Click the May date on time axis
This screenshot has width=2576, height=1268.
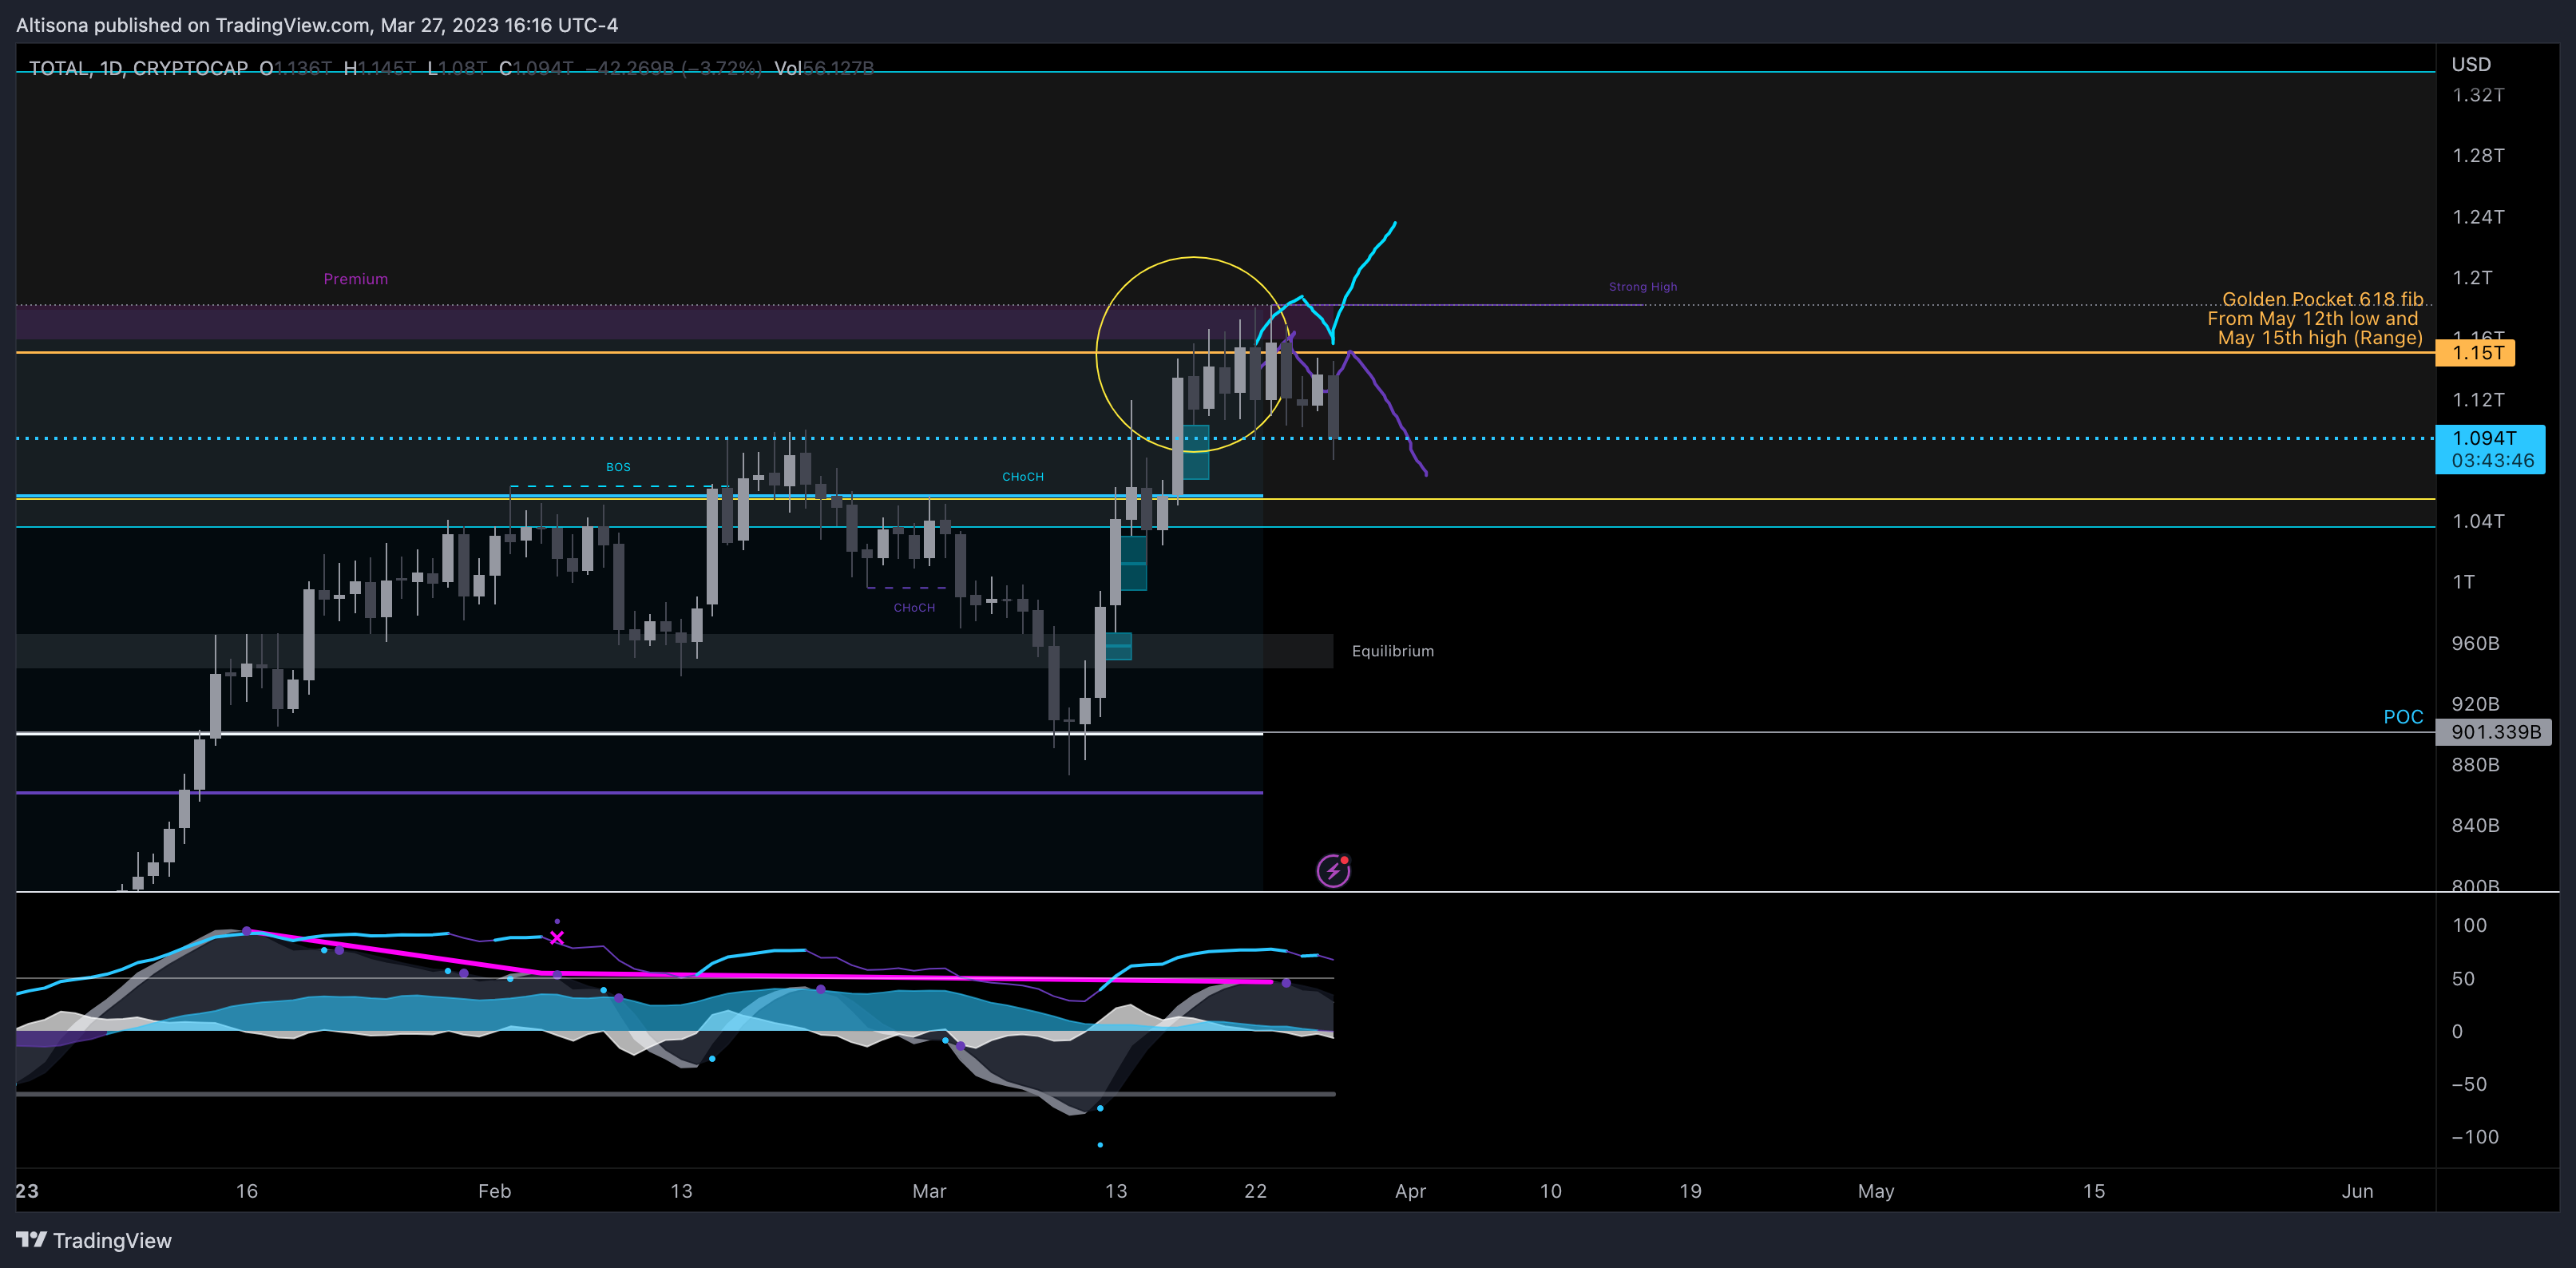pyautogui.click(x=1876, y=1191)
